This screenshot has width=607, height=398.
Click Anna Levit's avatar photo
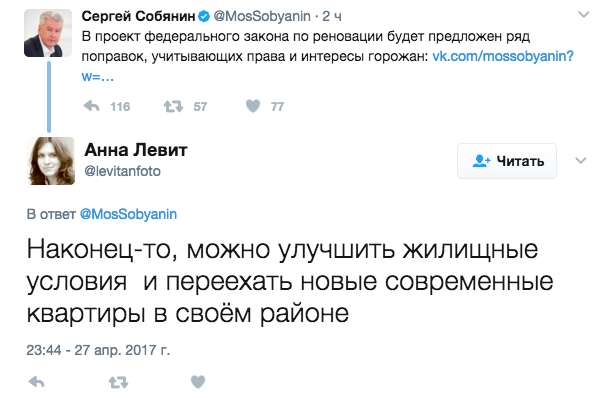tap(51, 161)
